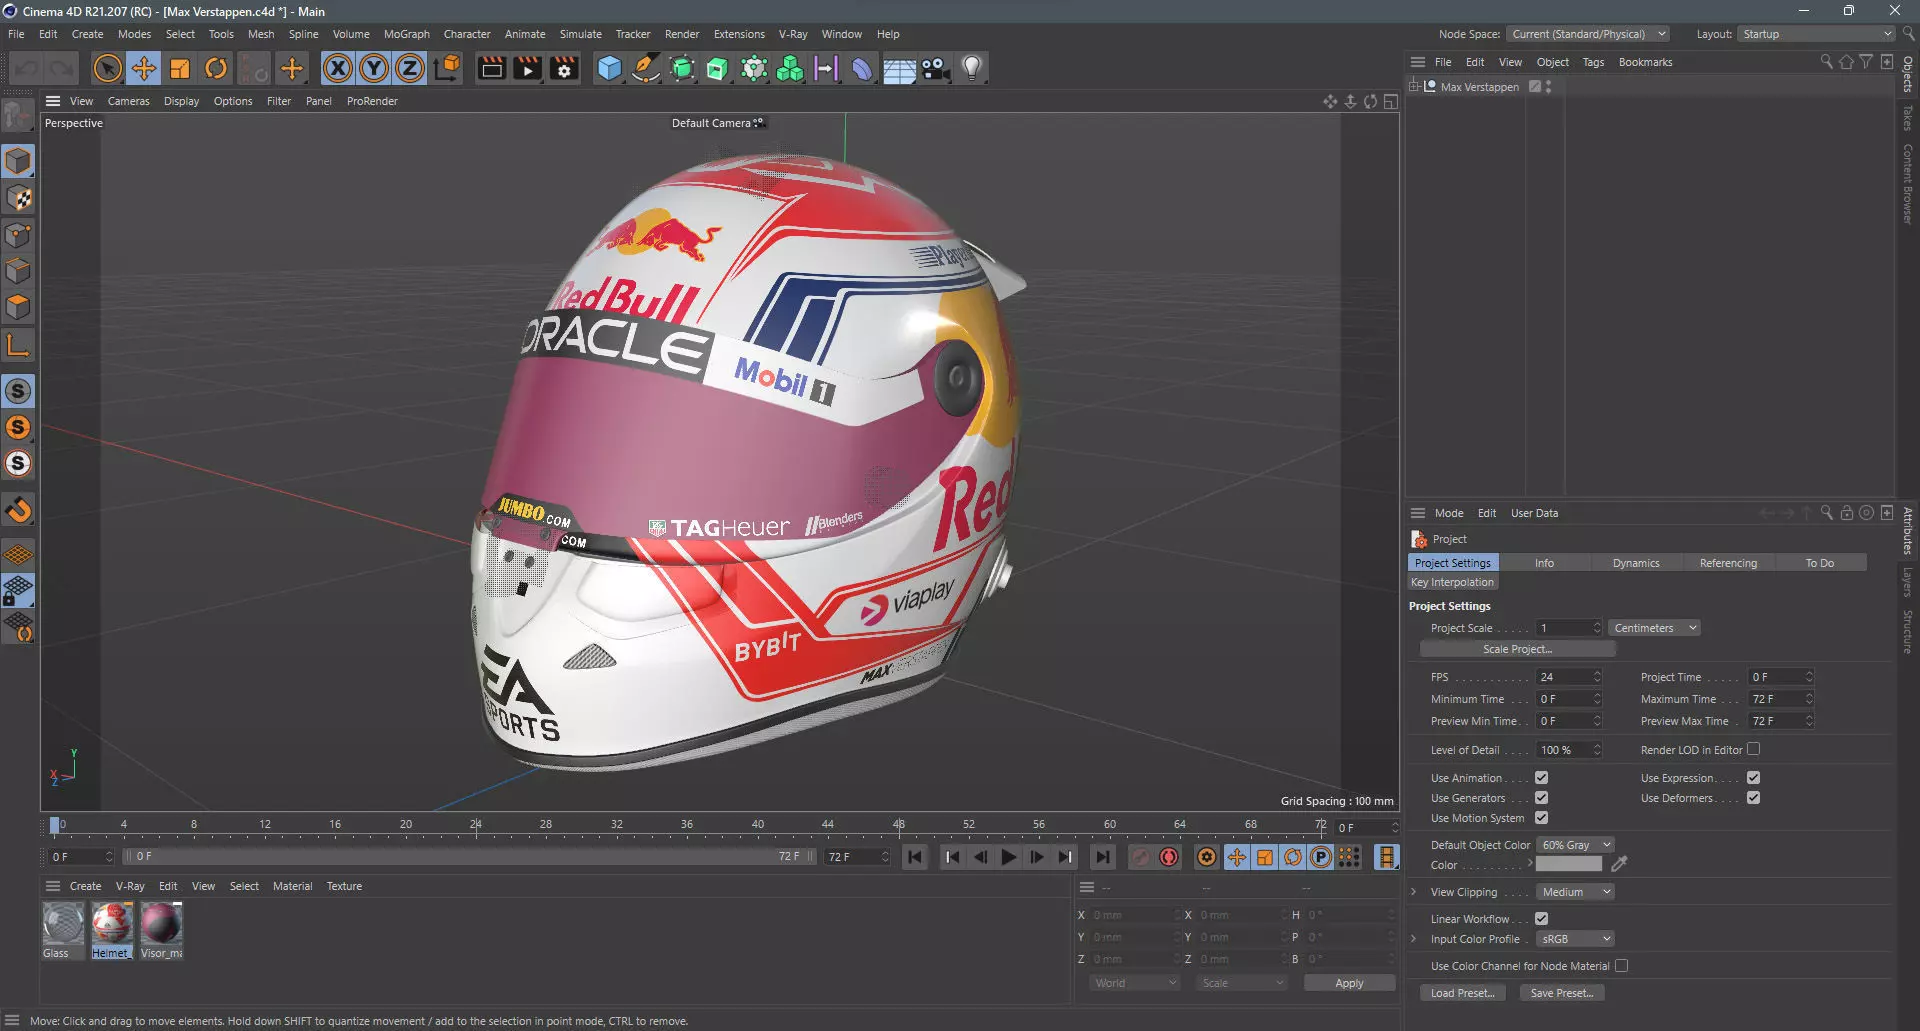This screenshot has height=1031, width=1920.
Task: Select the Rotate tool
Action: 216,68
